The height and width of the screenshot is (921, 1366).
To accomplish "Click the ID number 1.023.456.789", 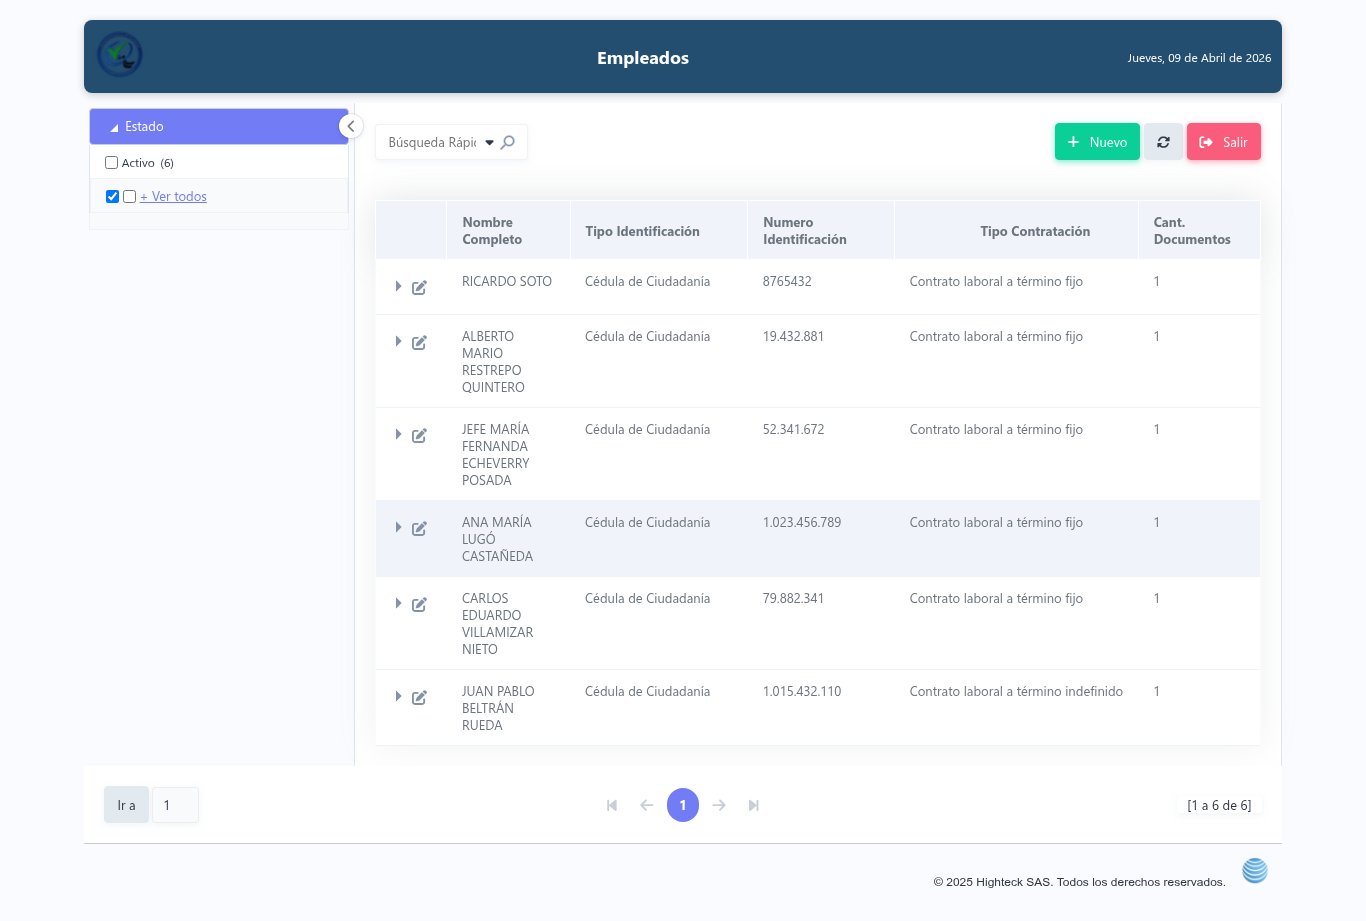I will (802, 523).
